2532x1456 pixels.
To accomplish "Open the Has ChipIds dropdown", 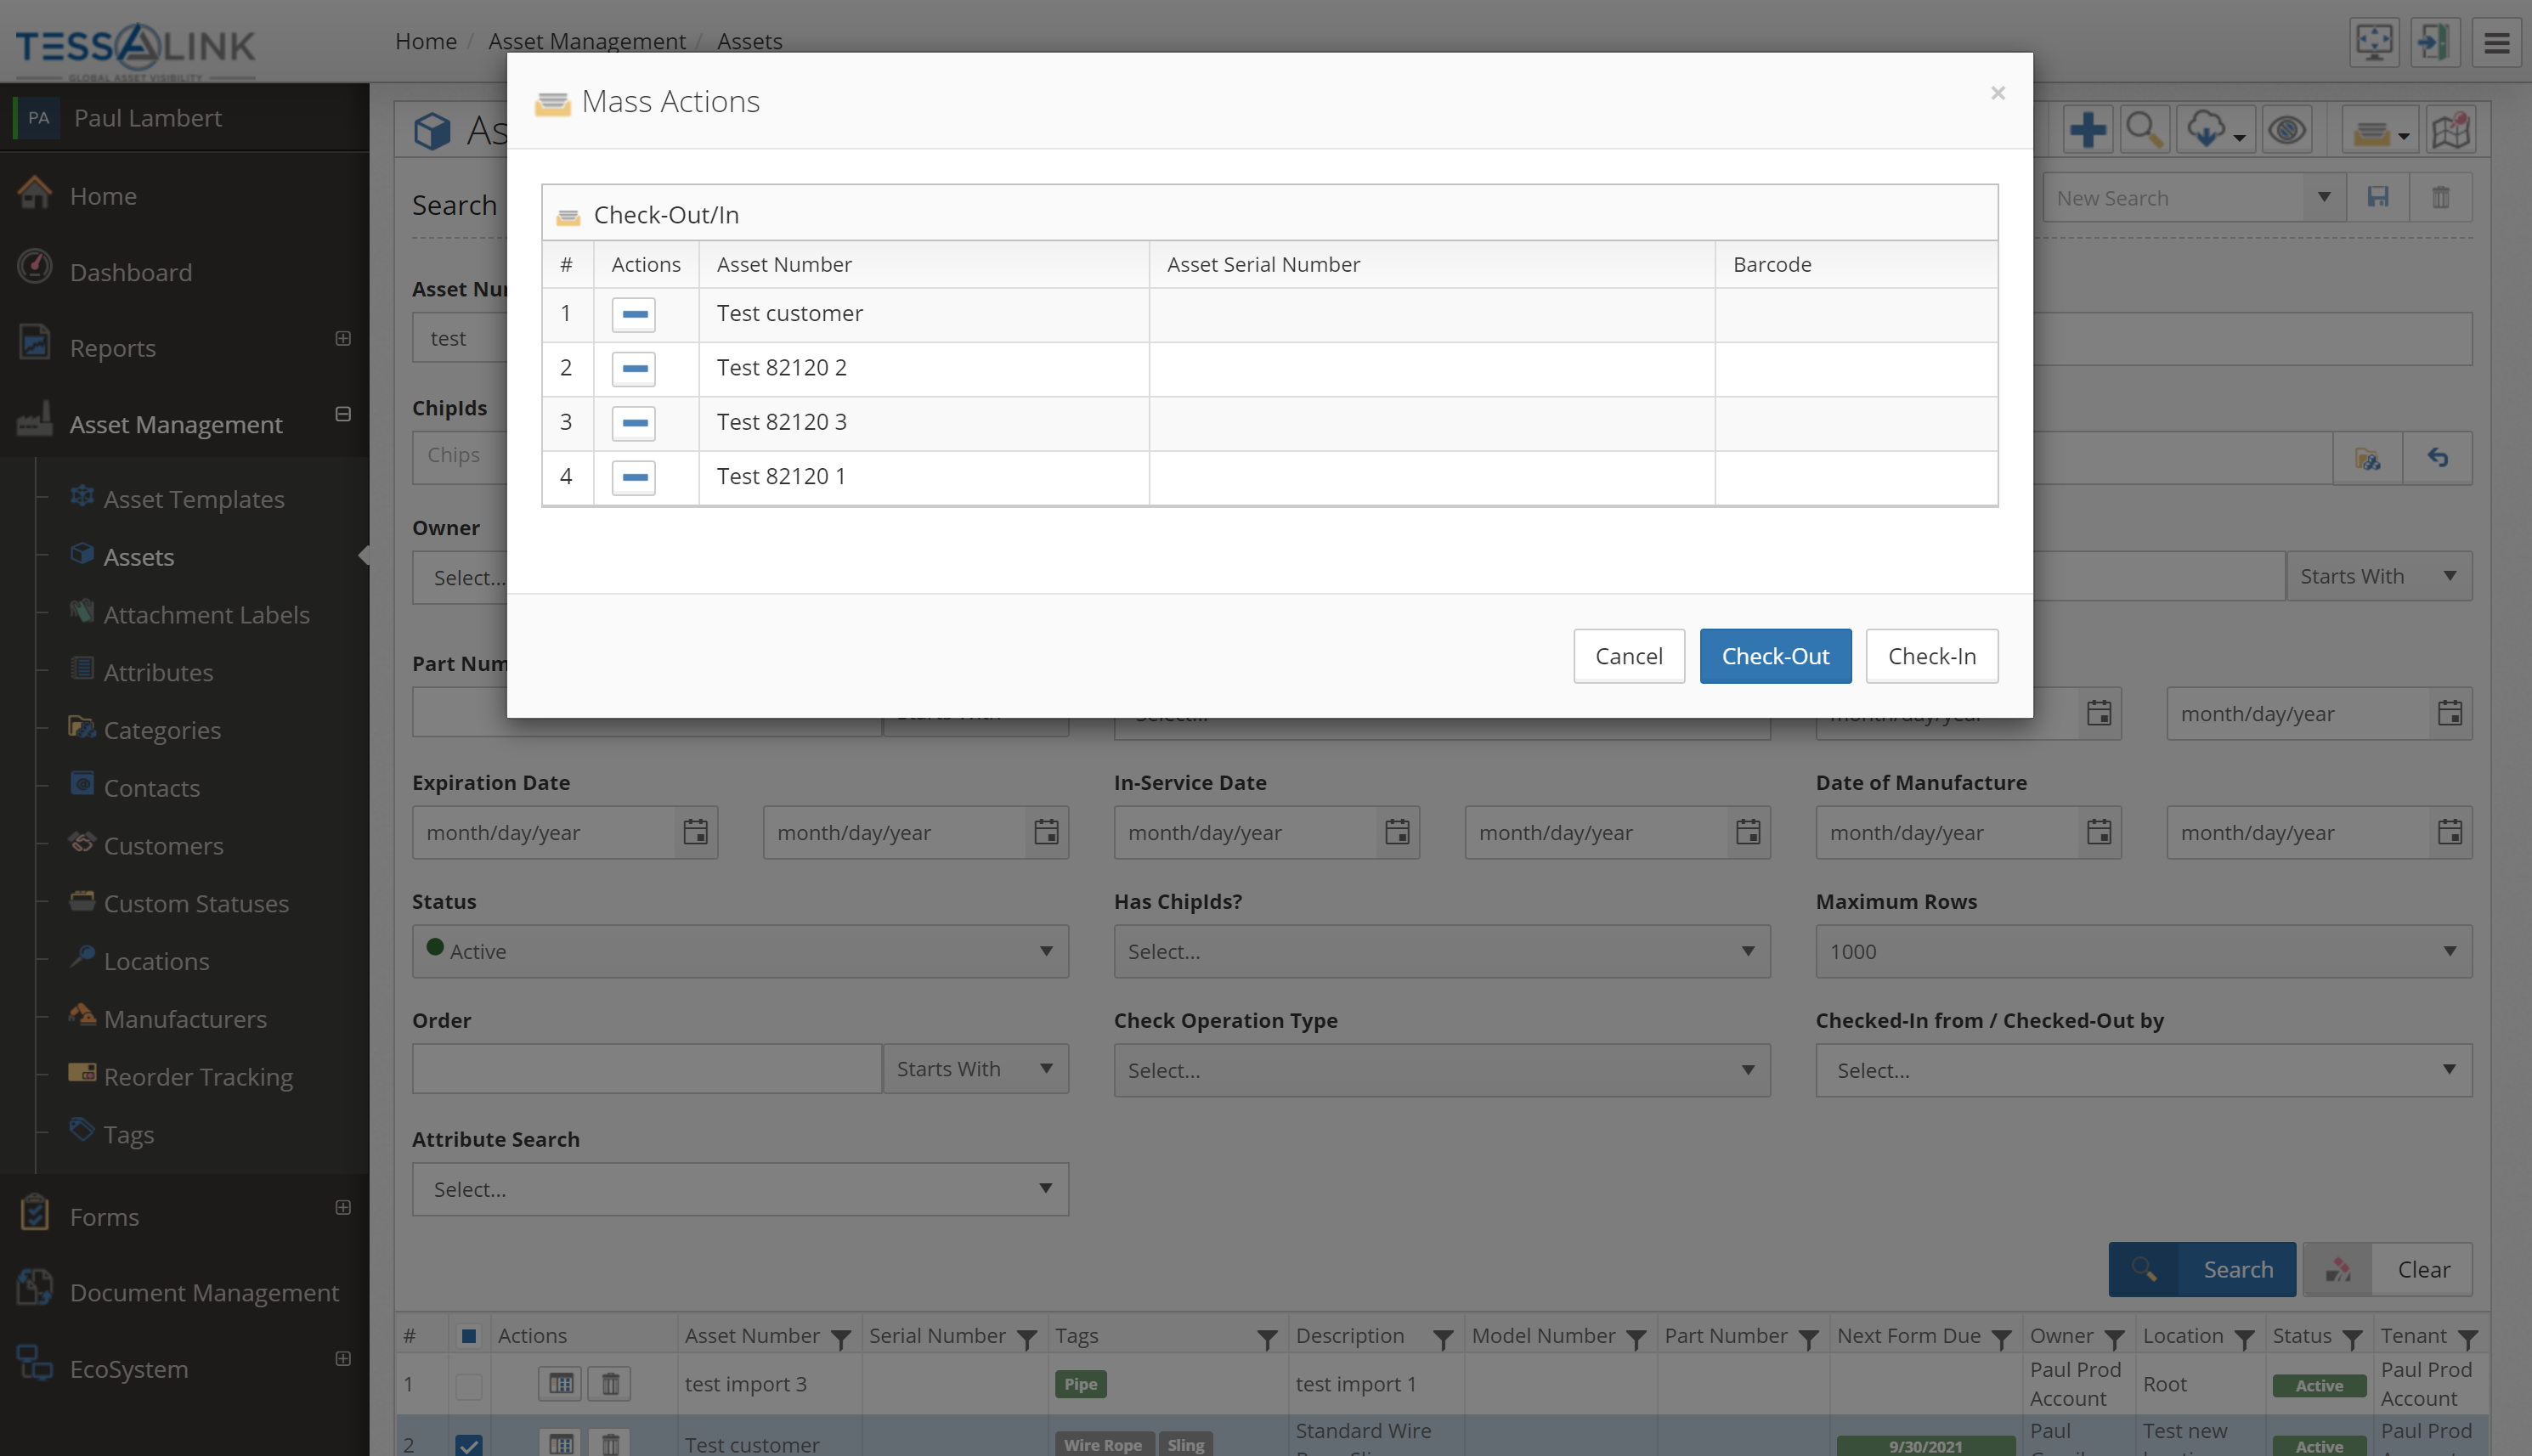I will [1442, 951].
